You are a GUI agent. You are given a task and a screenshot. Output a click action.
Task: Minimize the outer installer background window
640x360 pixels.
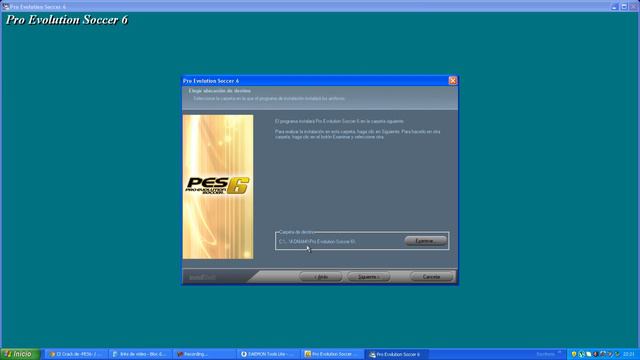(x=614, y=7)
